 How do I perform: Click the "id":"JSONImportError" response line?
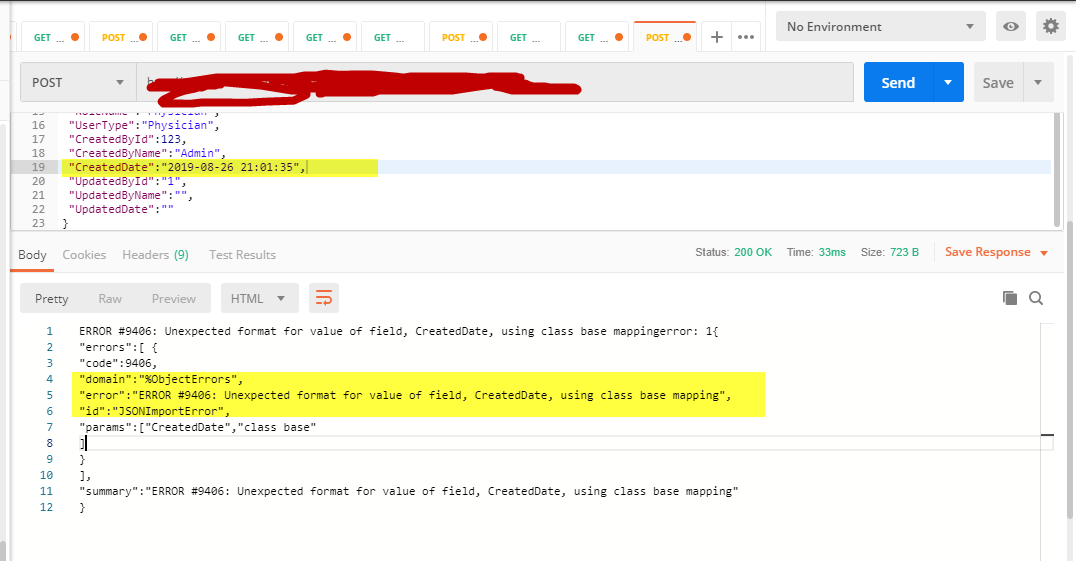(154, 411)
